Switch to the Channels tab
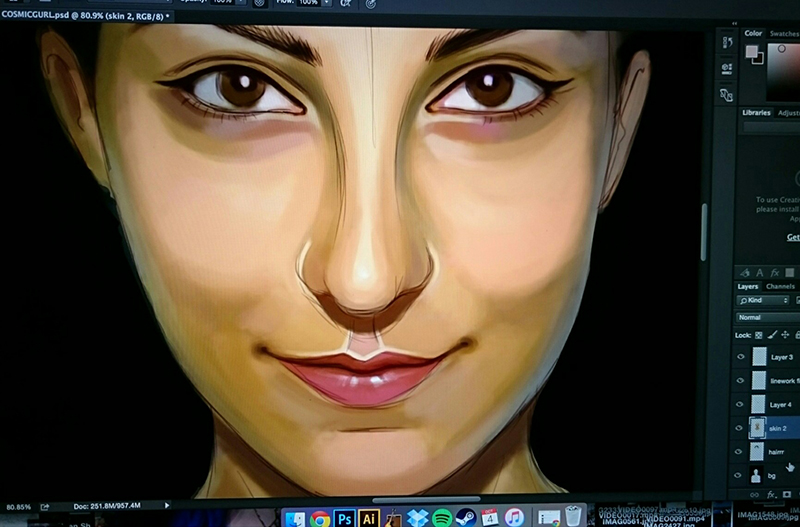Screen dimensions: 800x527 tap(780, 287)
